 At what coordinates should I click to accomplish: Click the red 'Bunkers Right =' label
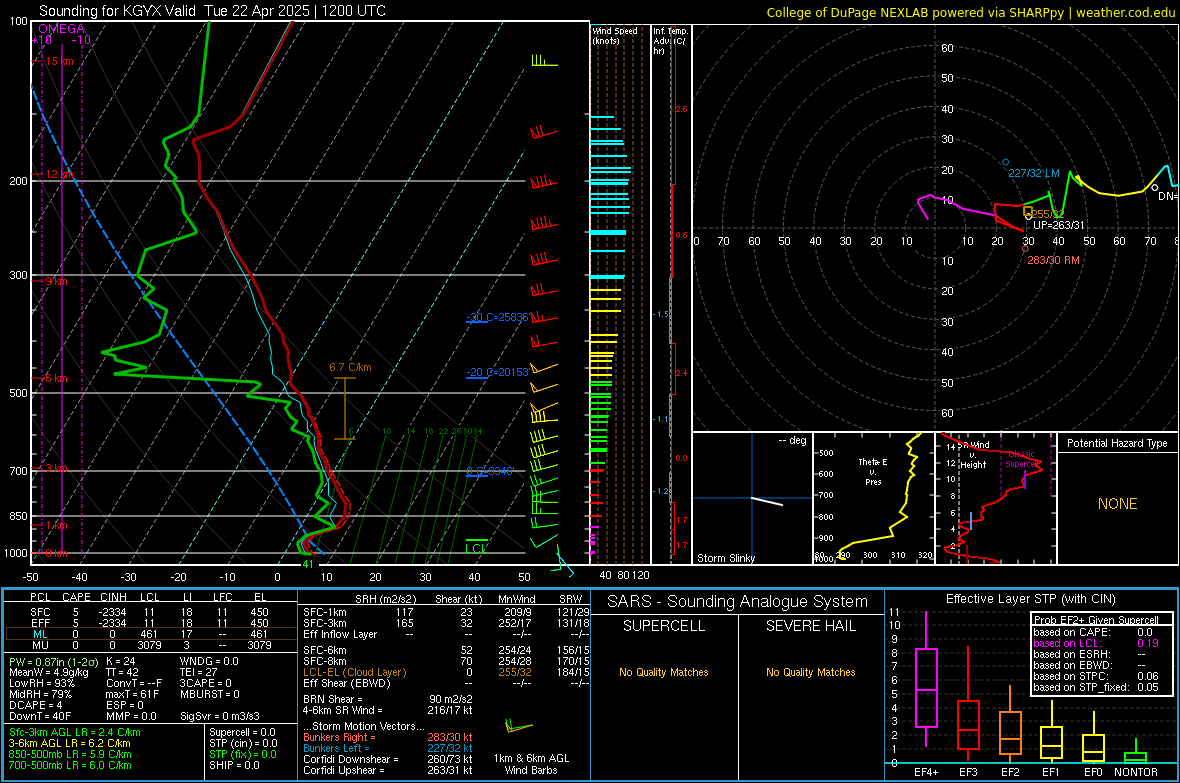tap(339, 737)
